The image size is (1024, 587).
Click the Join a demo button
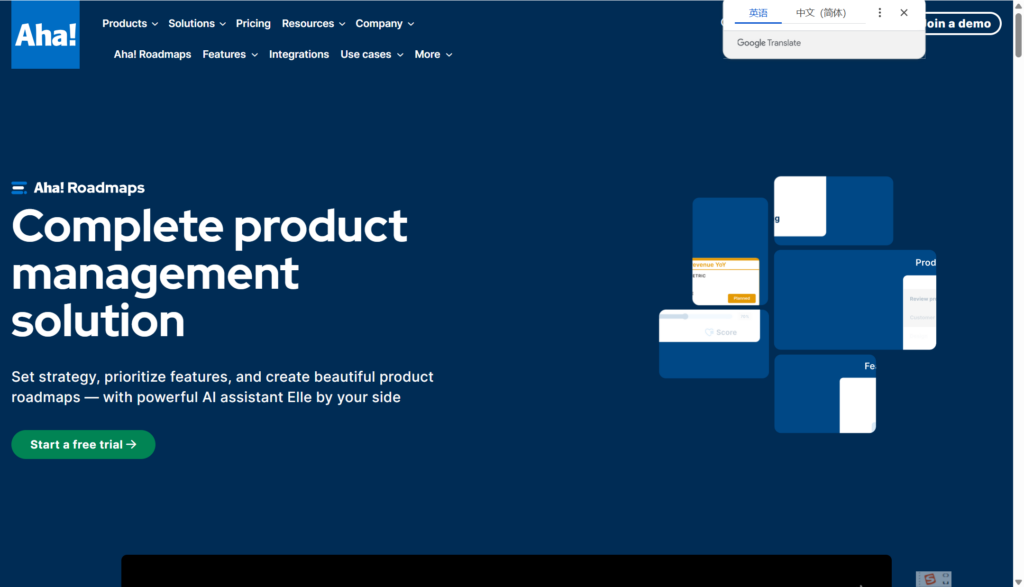pyautogui.click(x=960, y=23)
